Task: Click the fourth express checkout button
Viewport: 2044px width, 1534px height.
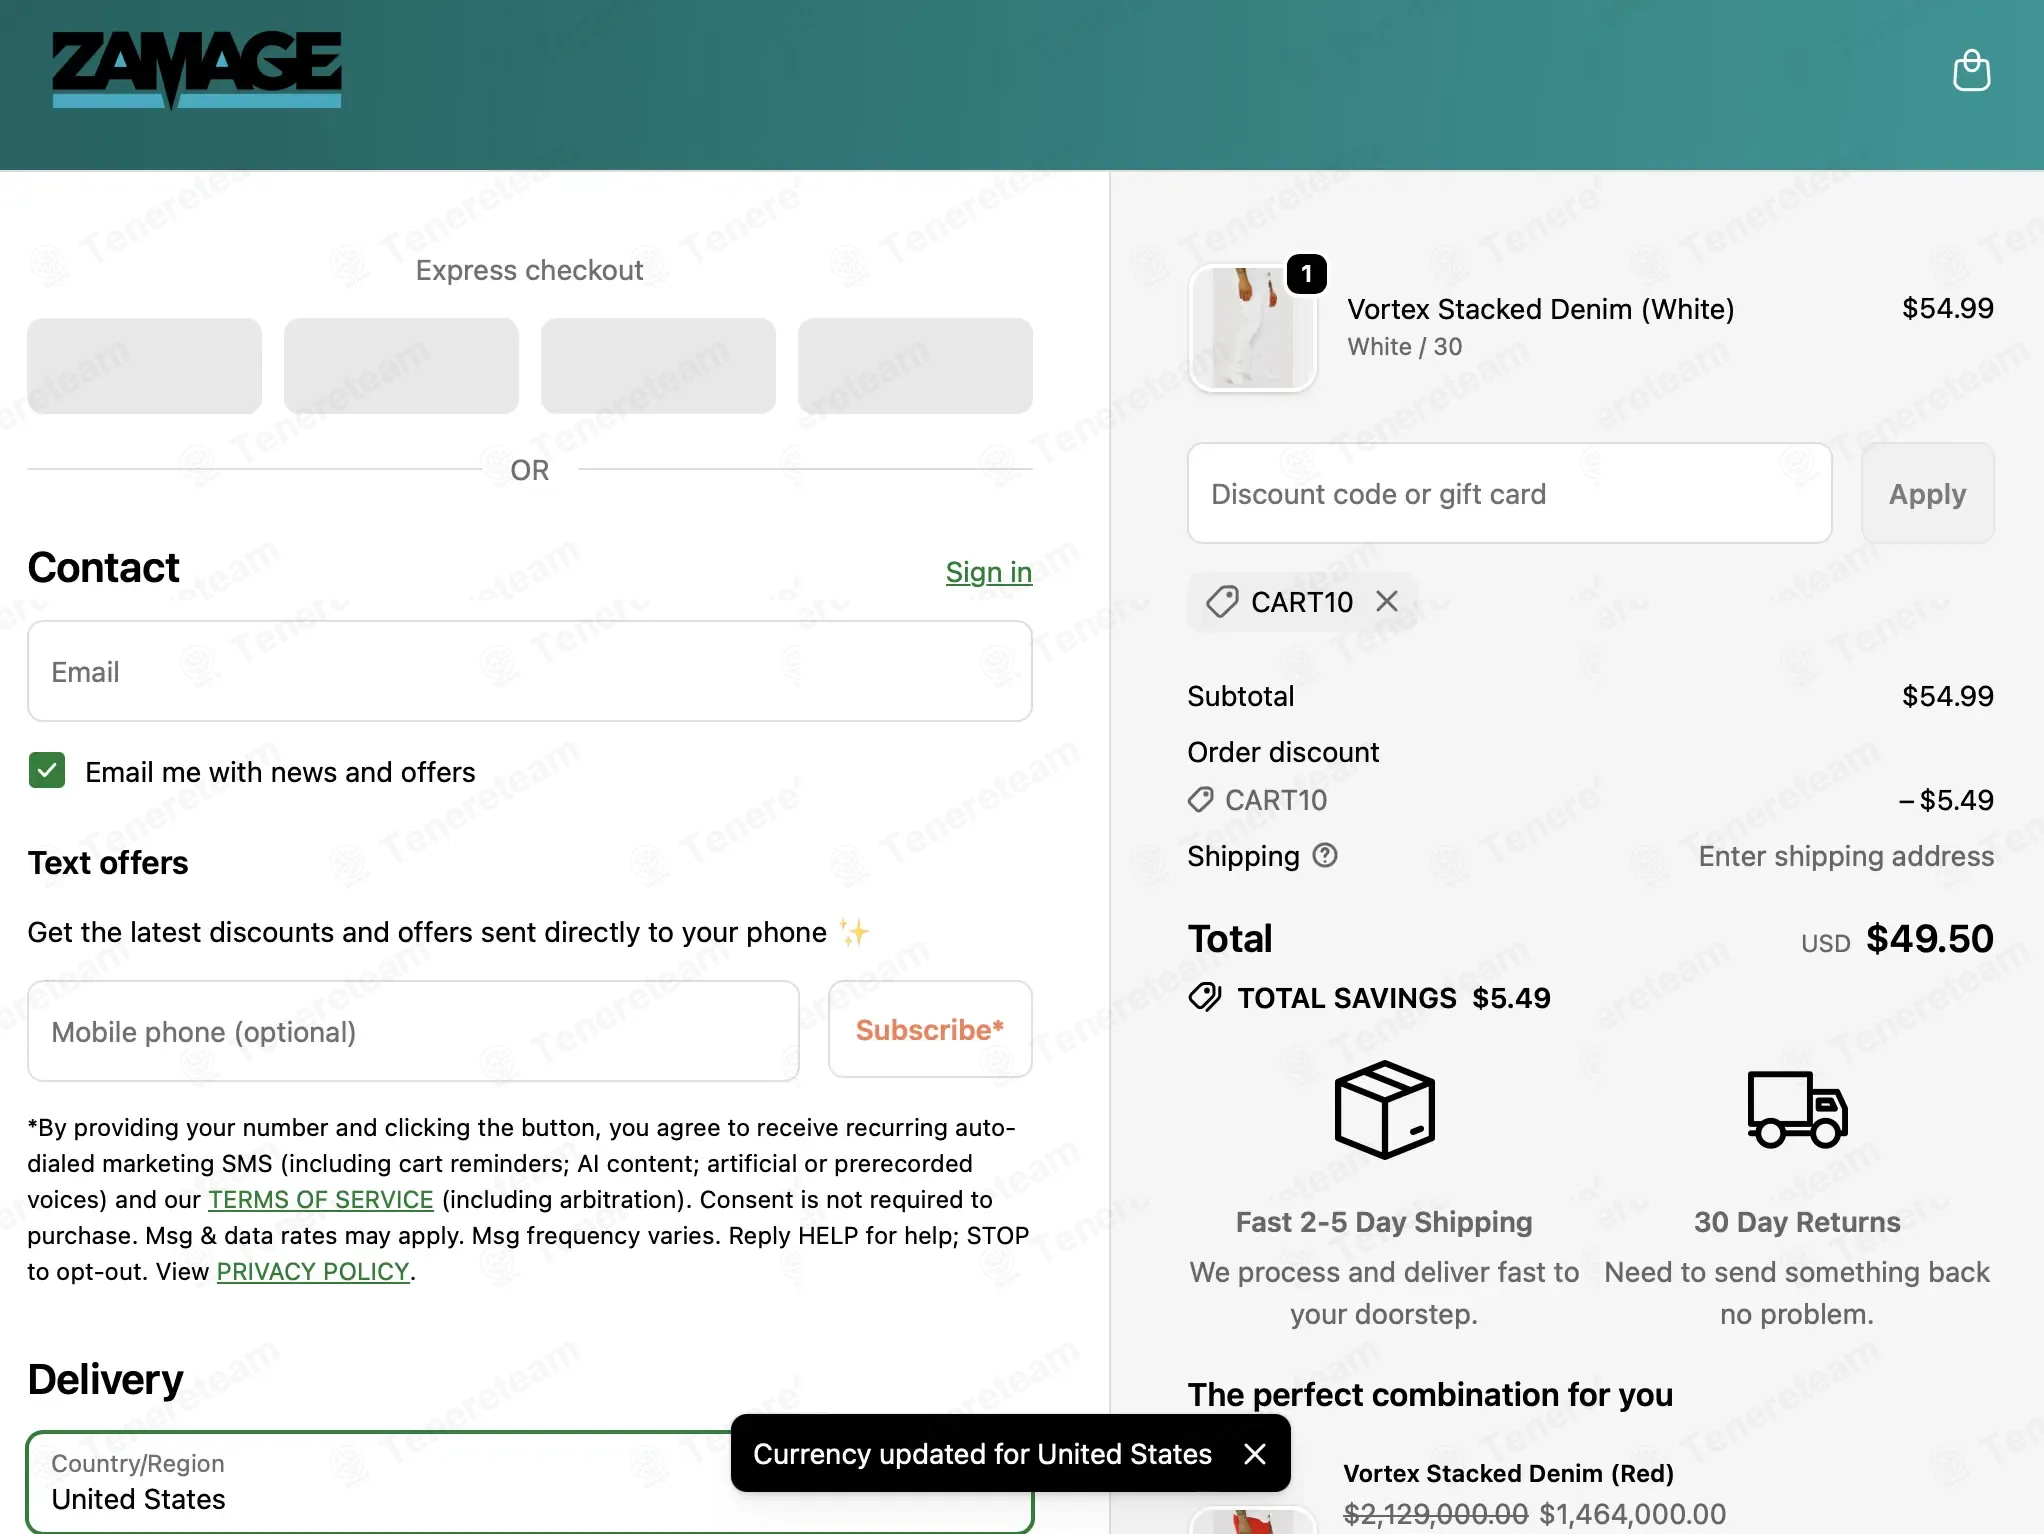Action: [x=915, y=366]
